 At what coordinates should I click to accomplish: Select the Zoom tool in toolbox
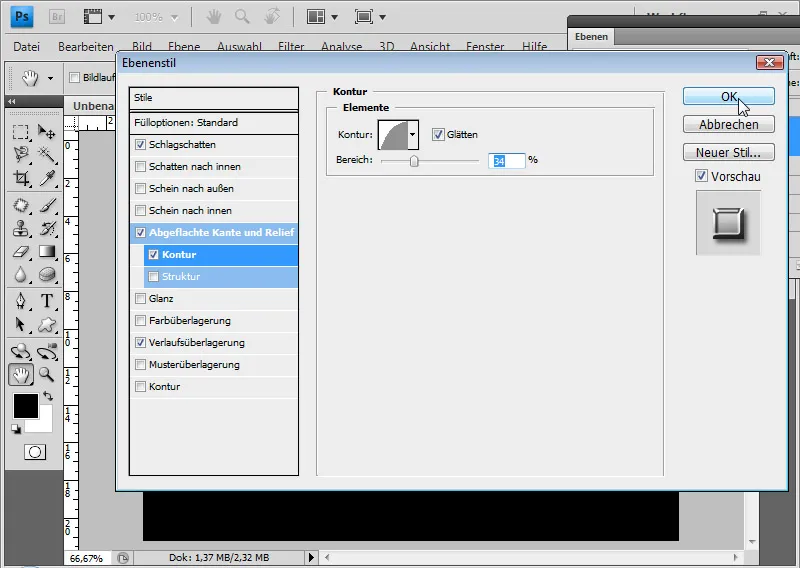pyautogui.click(x=47, y=375)
